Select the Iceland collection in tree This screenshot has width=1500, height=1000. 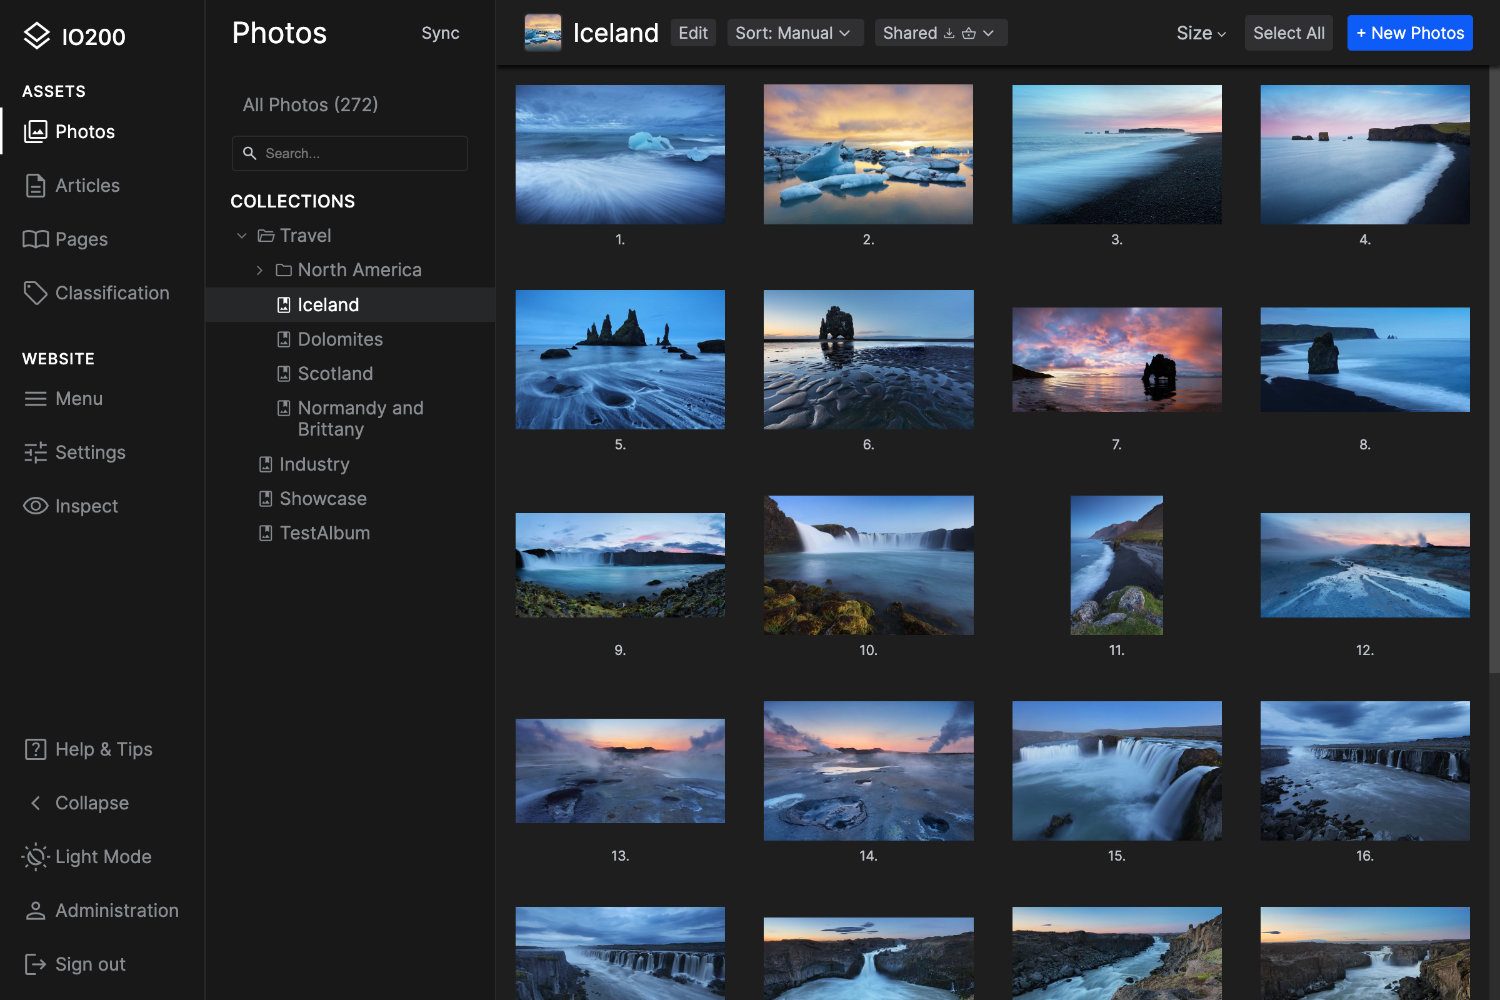[350, 305]
